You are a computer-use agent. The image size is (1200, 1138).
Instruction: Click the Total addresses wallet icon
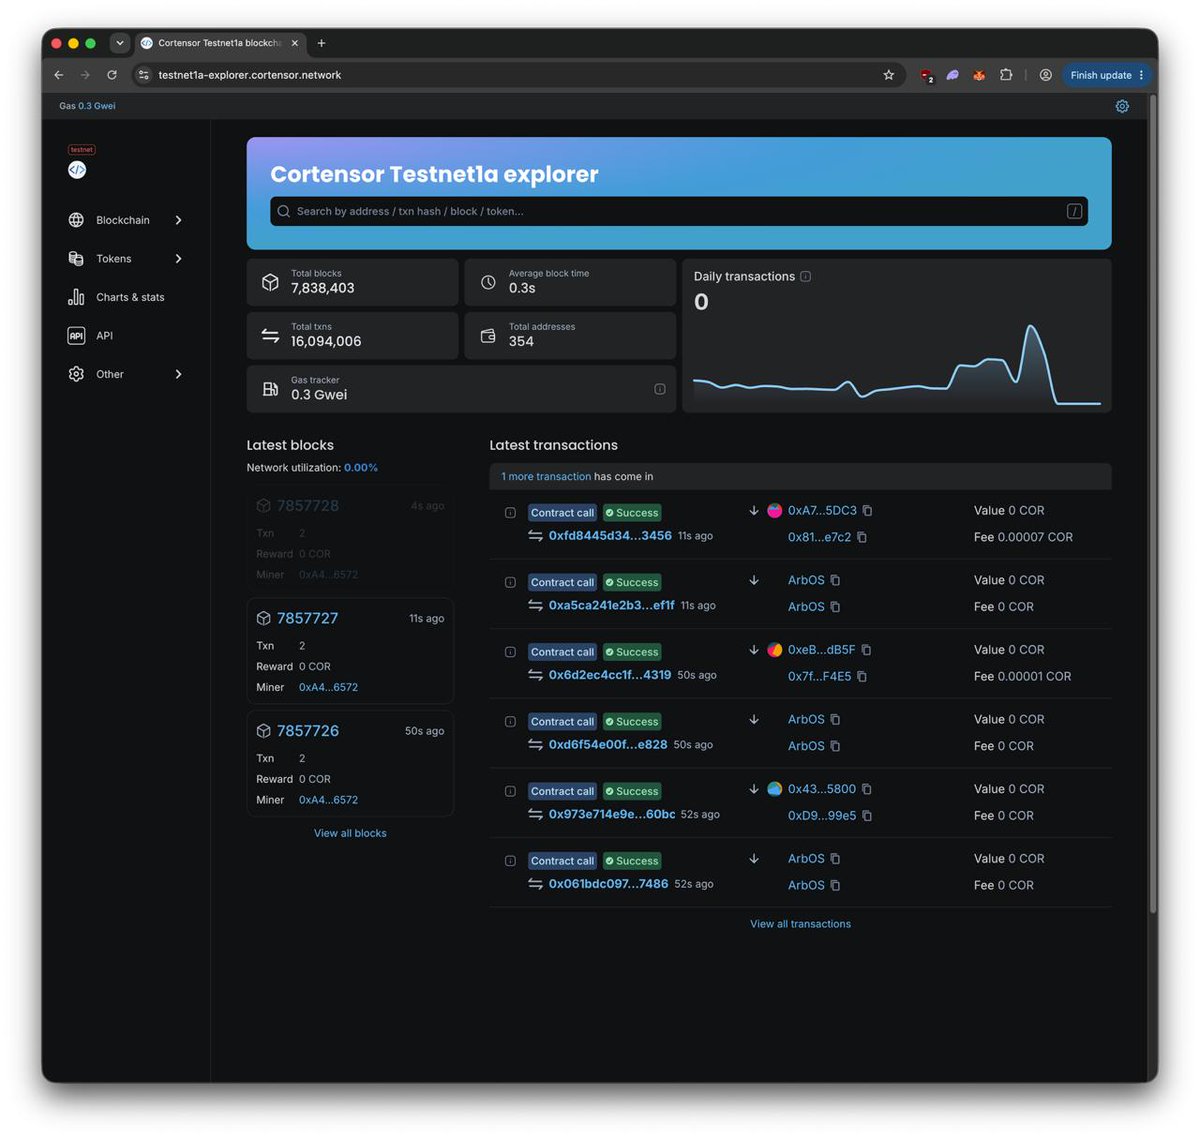tap(488, 336)
